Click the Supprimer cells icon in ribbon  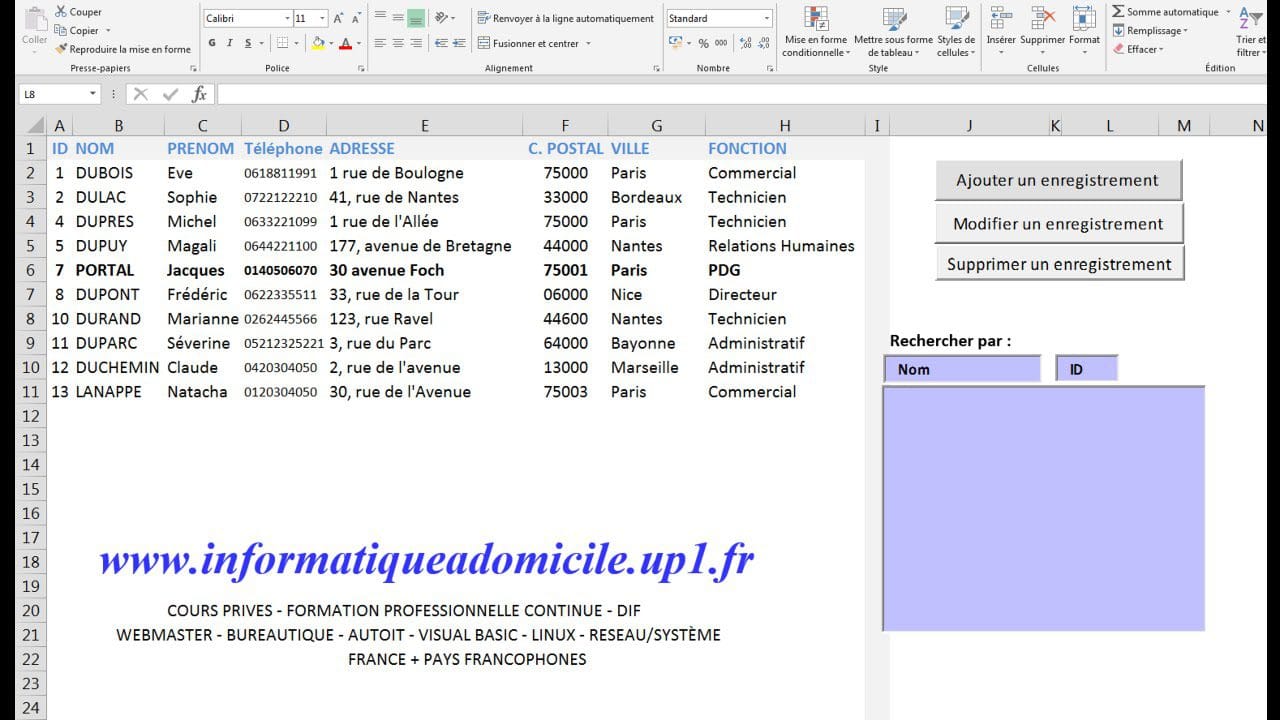[1043, 20]
